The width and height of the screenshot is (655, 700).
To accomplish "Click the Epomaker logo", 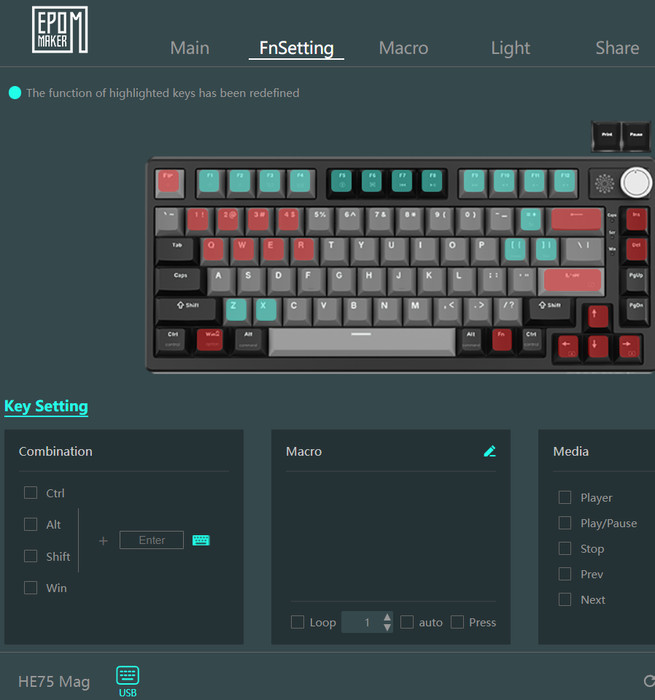I will tap(60, 29).
